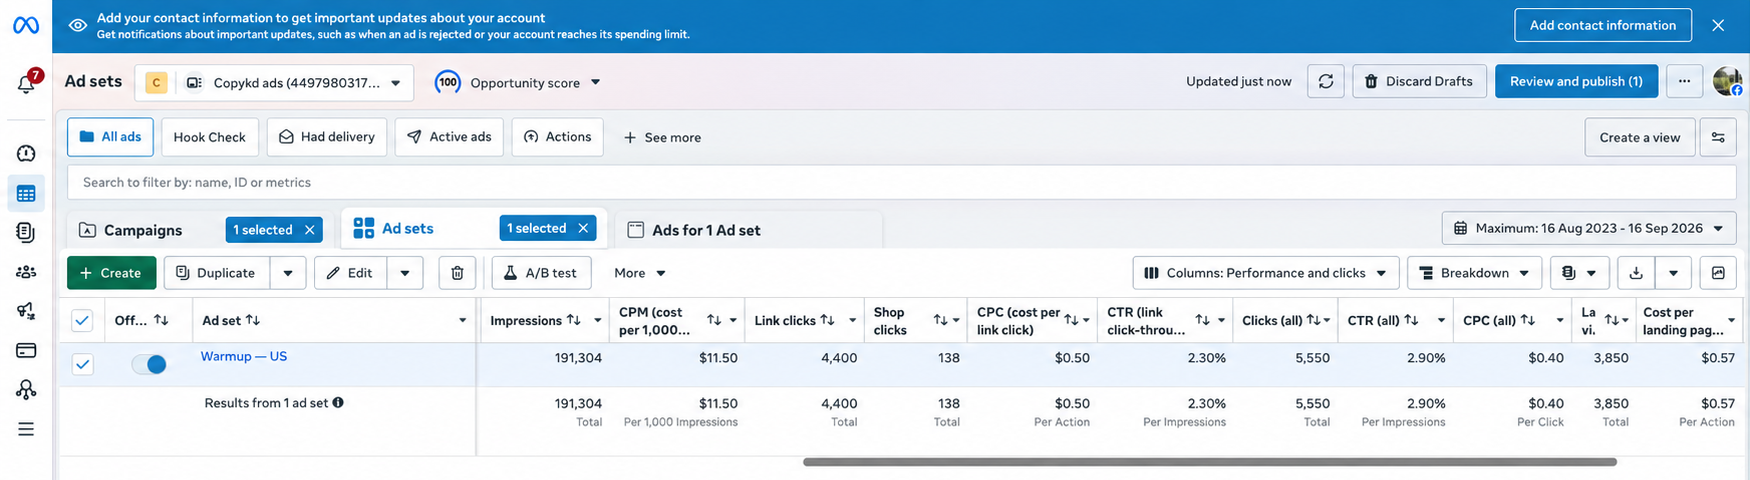Open Audiences people icon in sidebar

click(26, 272)
